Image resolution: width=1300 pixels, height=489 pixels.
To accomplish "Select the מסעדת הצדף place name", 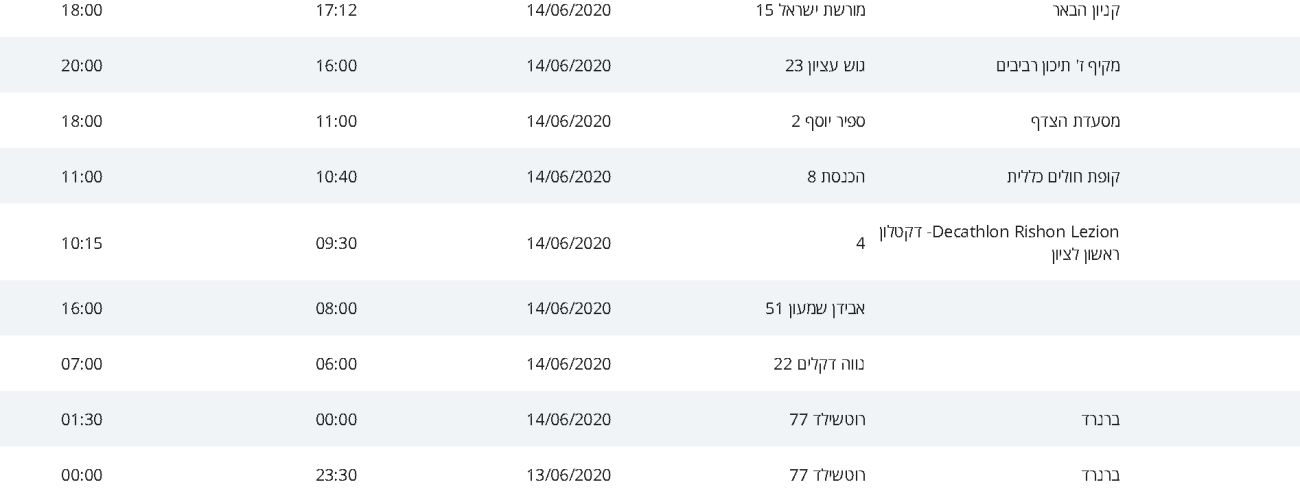I will click(x=1075, y=122).
